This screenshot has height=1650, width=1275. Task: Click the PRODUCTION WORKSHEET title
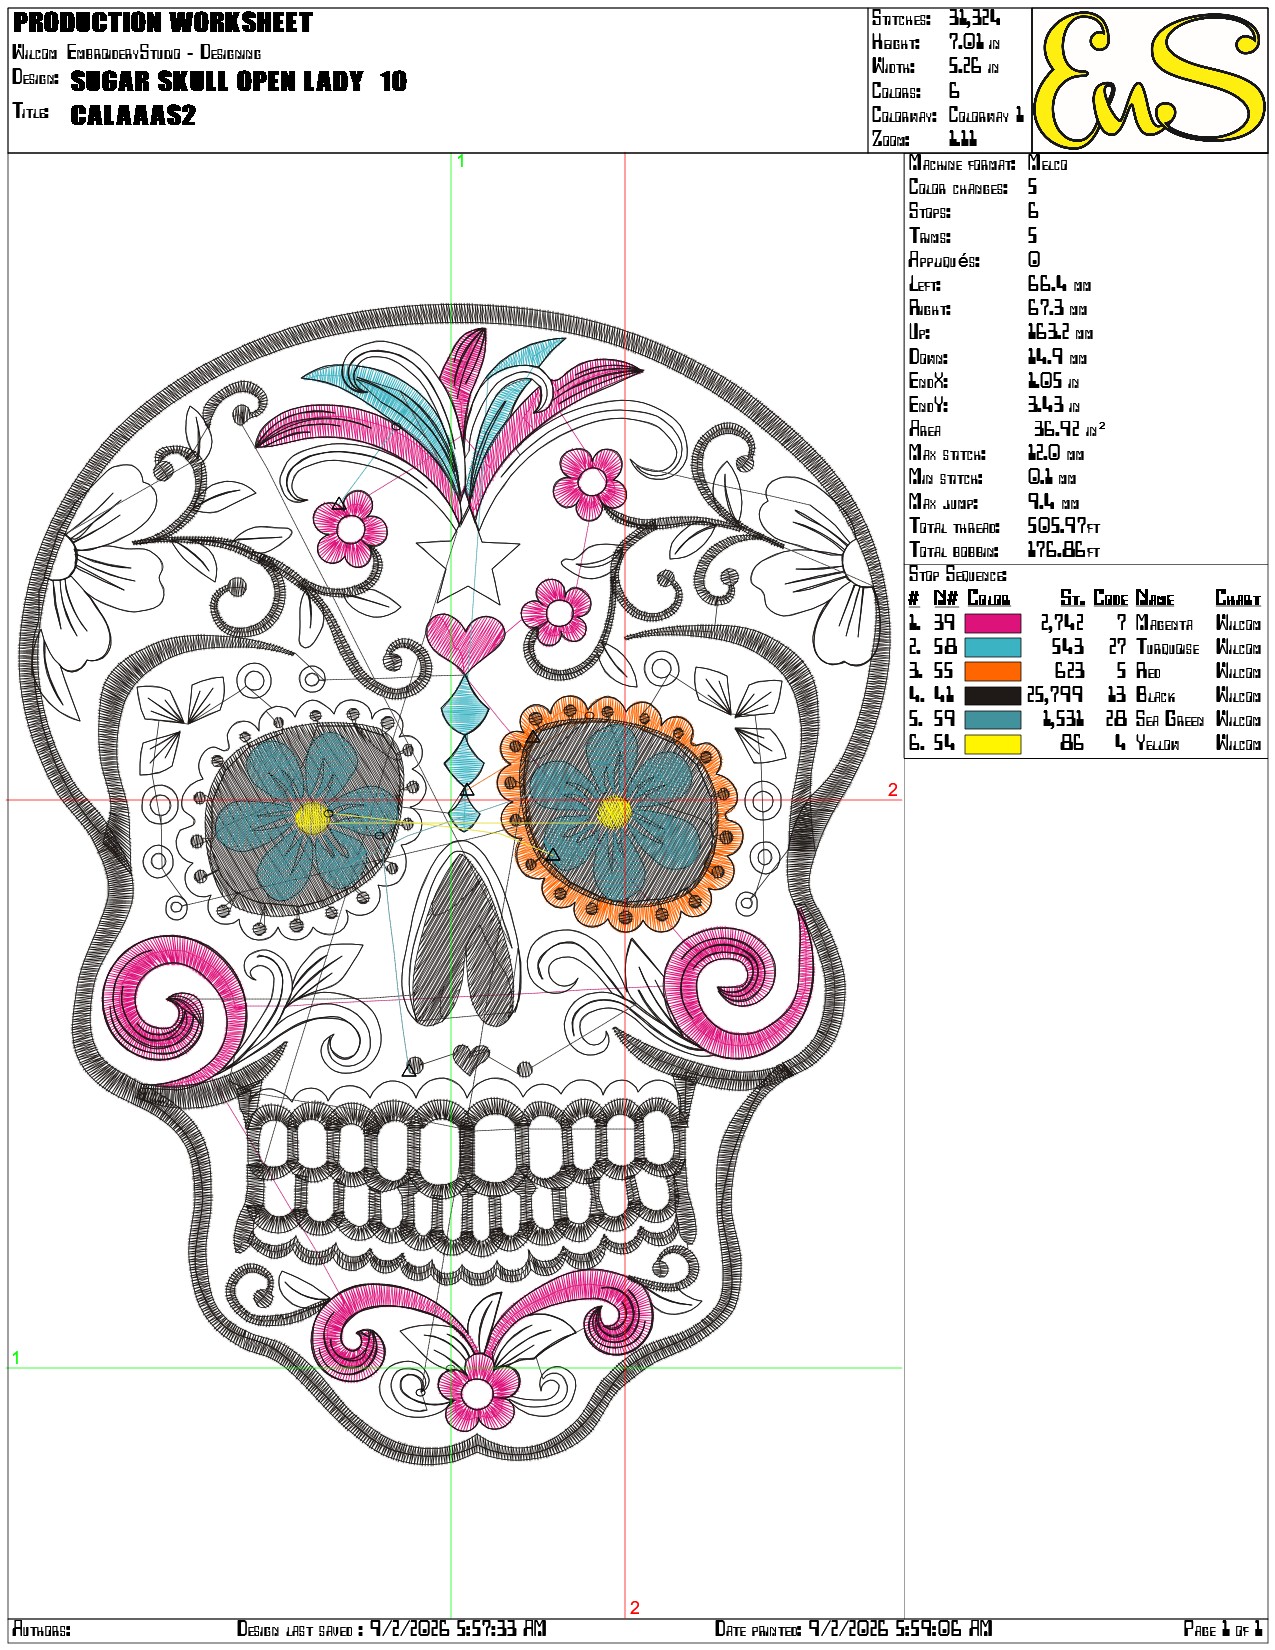[x=163, y=22]
